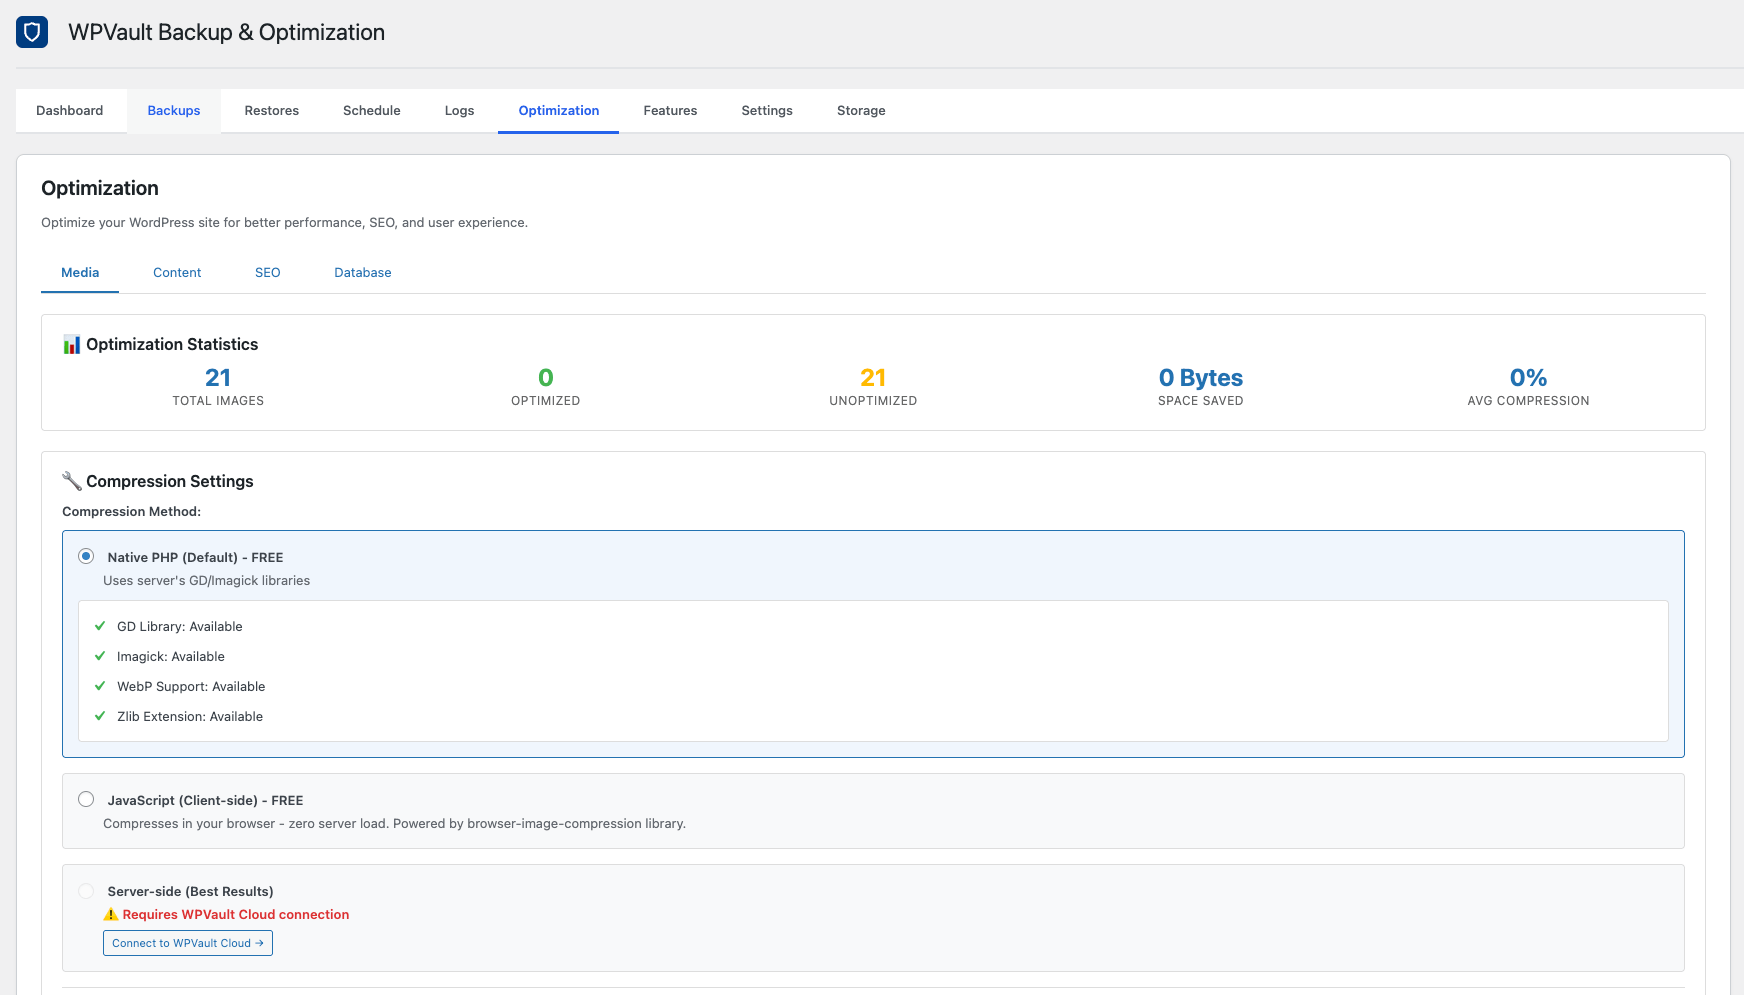Click the WPVault shield logo icon
Viewport: 1744px width, 995px height.
coord(32,32)
